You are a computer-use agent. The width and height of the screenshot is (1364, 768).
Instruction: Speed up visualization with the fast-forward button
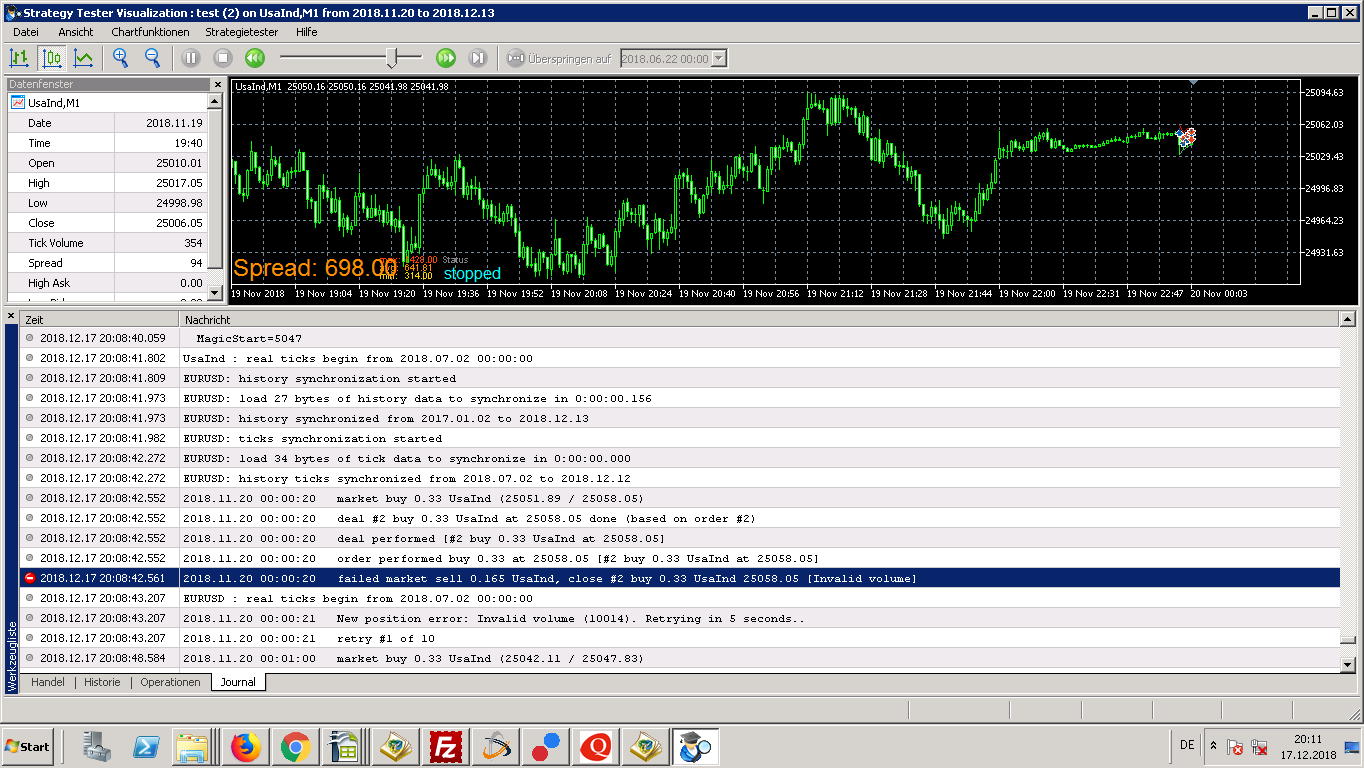[x=446, y=58]
